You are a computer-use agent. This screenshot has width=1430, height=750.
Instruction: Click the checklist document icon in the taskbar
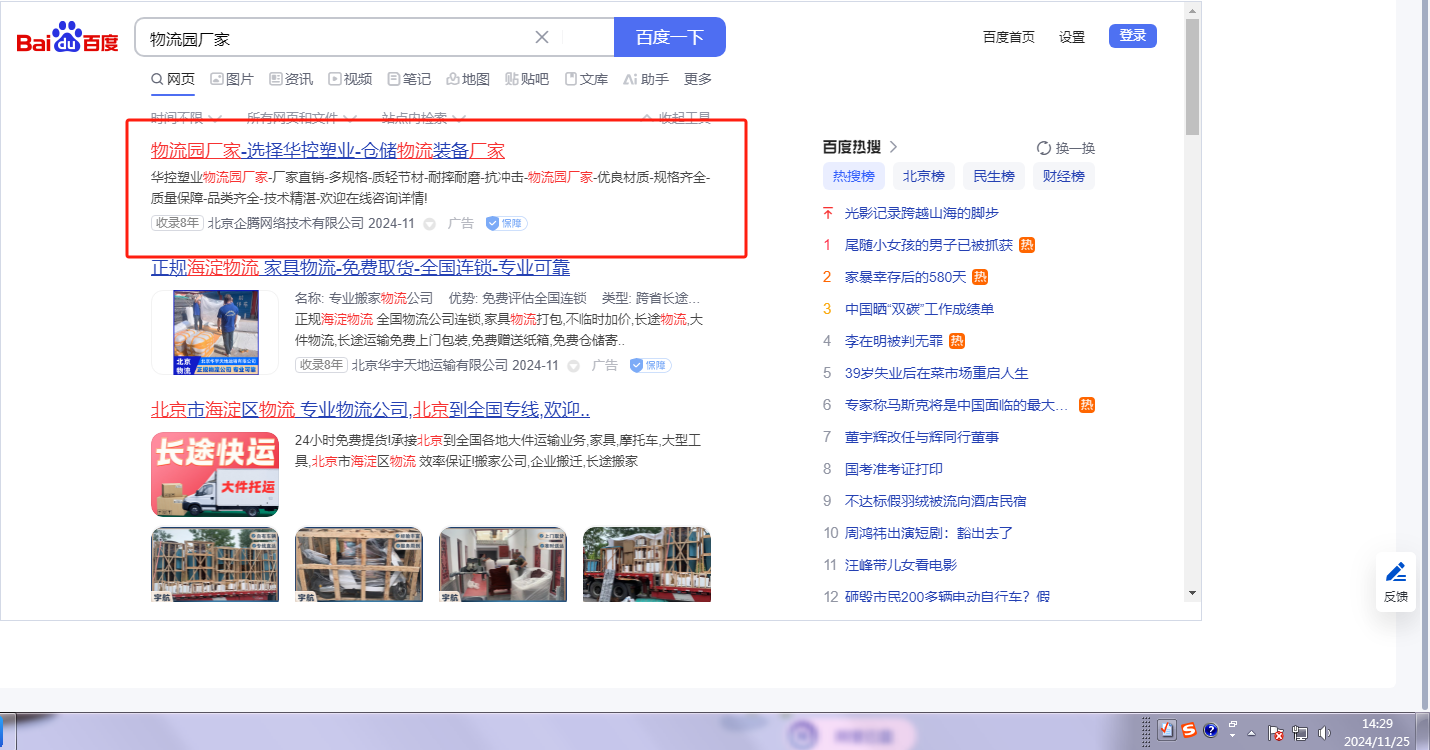pyautogui.click(x=1166, y=730)
